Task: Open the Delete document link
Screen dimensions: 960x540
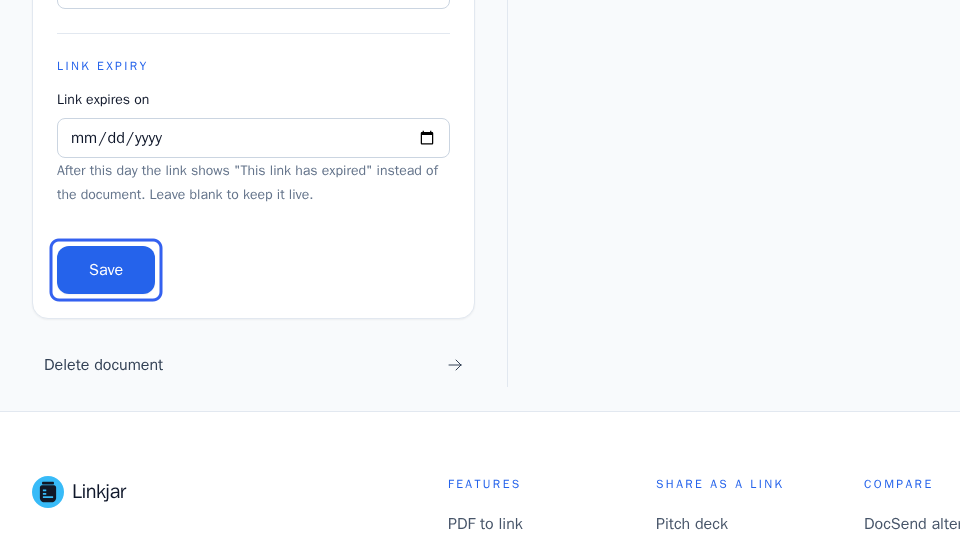Action: click(253, 365)
